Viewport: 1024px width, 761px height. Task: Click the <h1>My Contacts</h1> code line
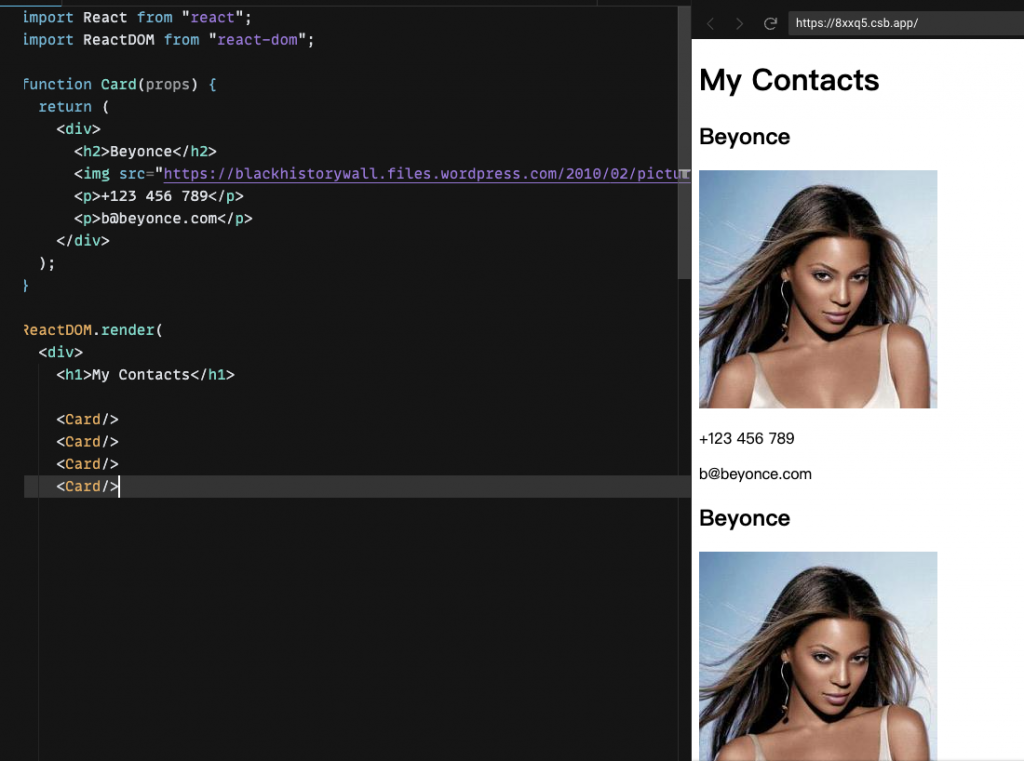[145, 375]
